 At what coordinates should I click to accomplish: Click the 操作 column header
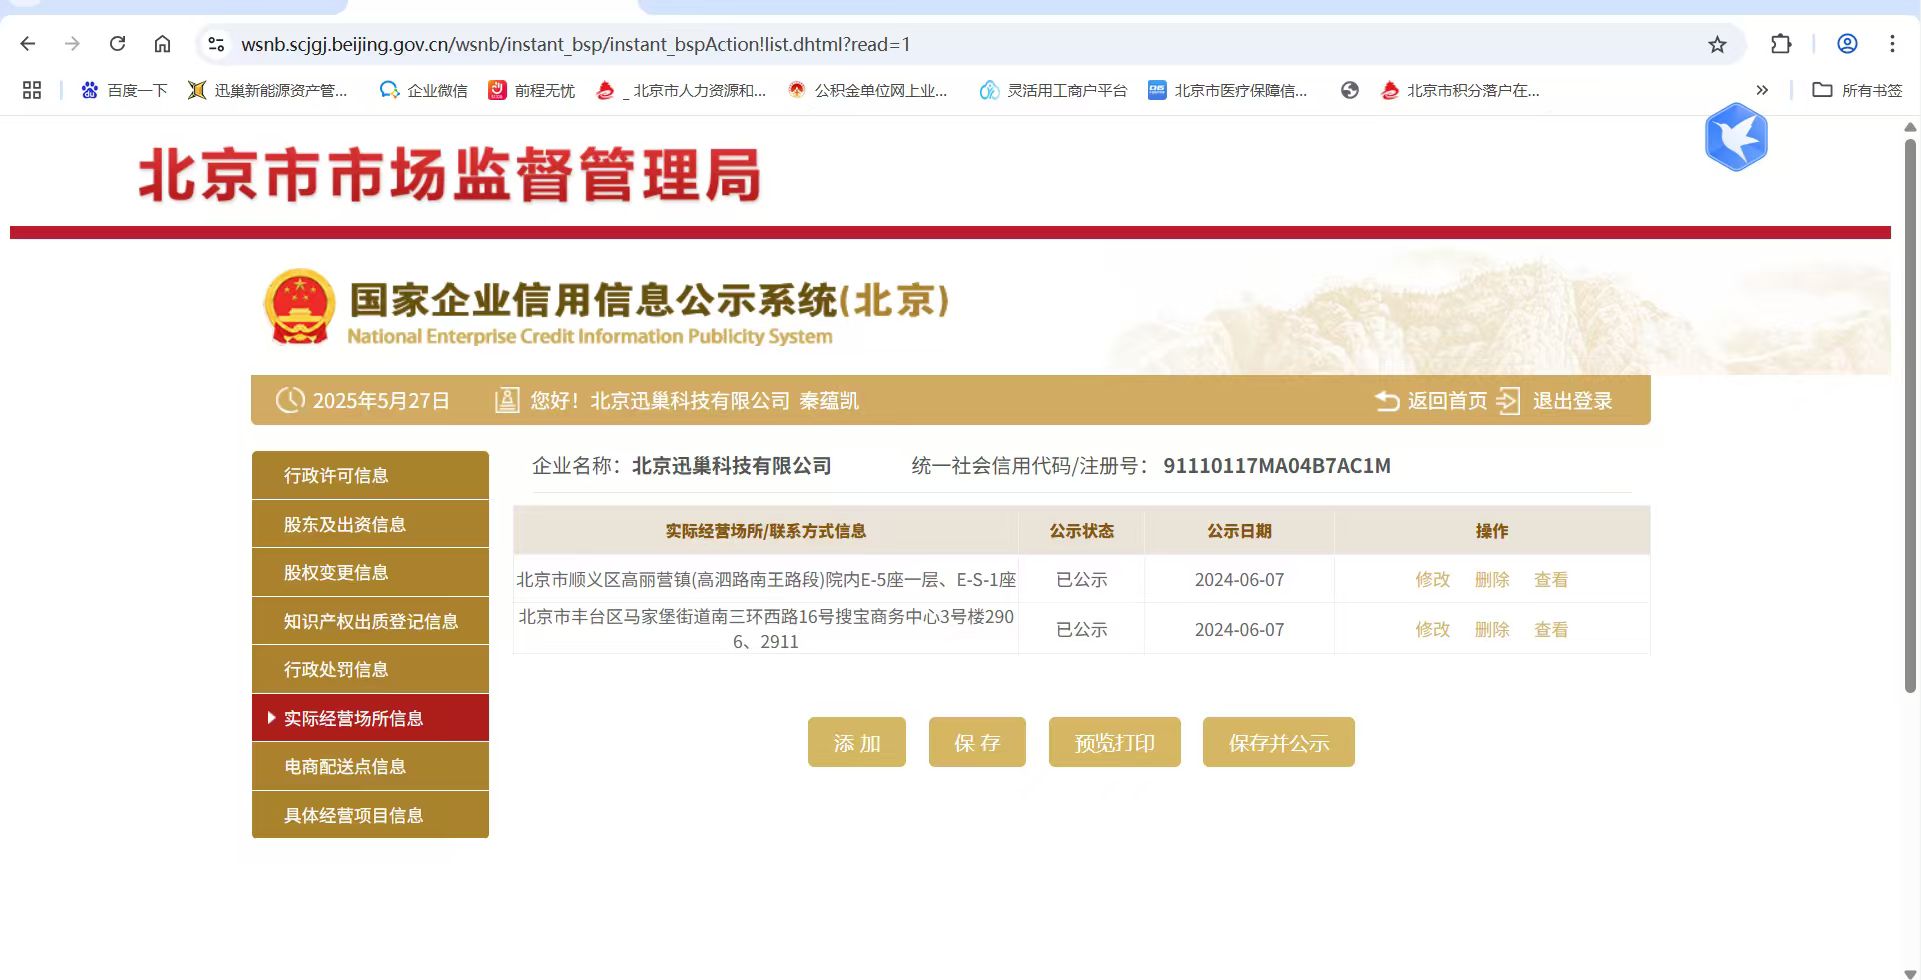(1492, 531)
